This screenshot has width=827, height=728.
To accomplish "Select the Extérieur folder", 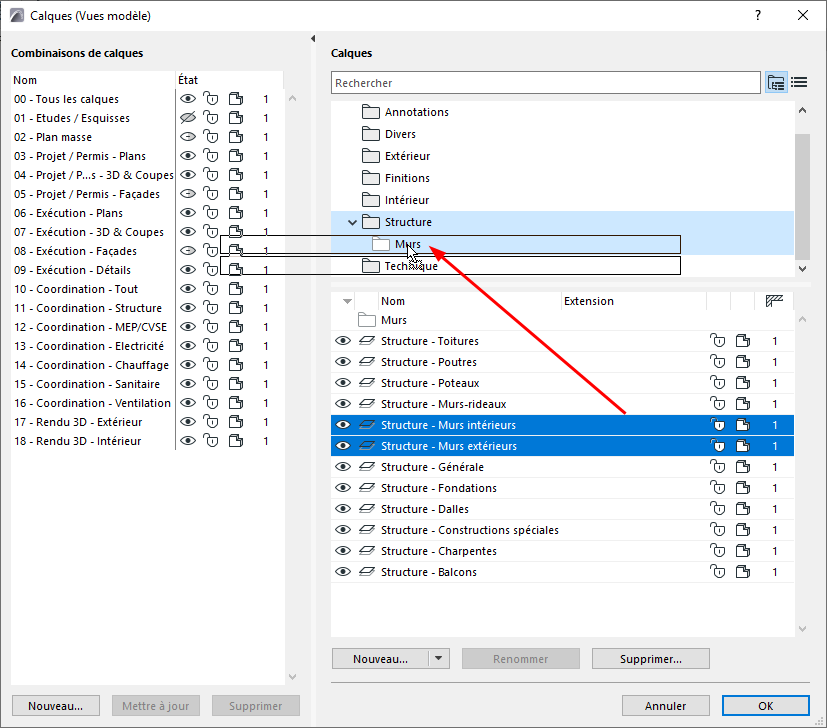I will click(407, 156).
